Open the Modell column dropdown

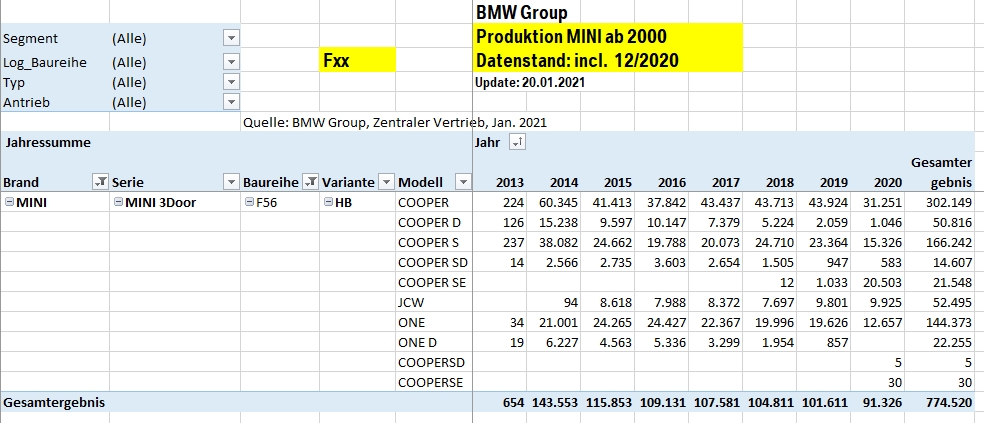coord(462,182)
